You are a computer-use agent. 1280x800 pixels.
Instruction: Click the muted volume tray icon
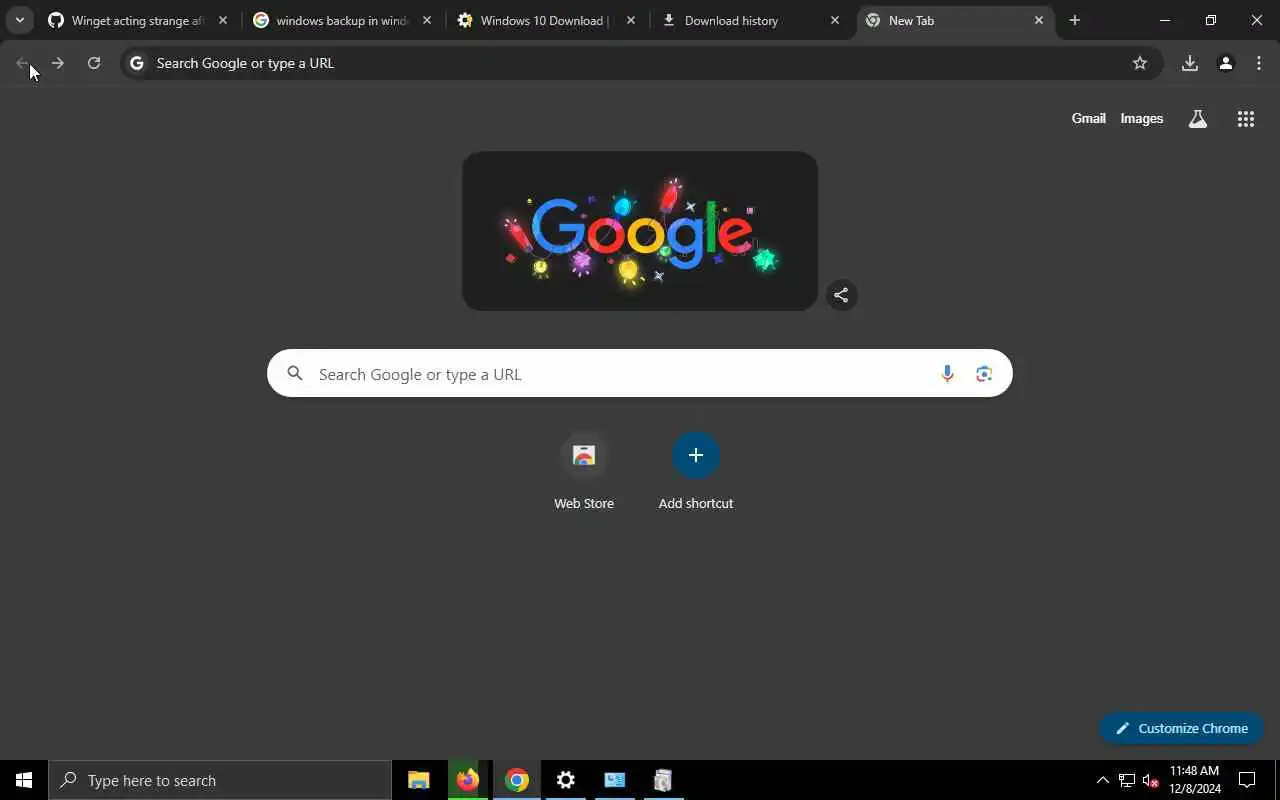click(1151, 780)
